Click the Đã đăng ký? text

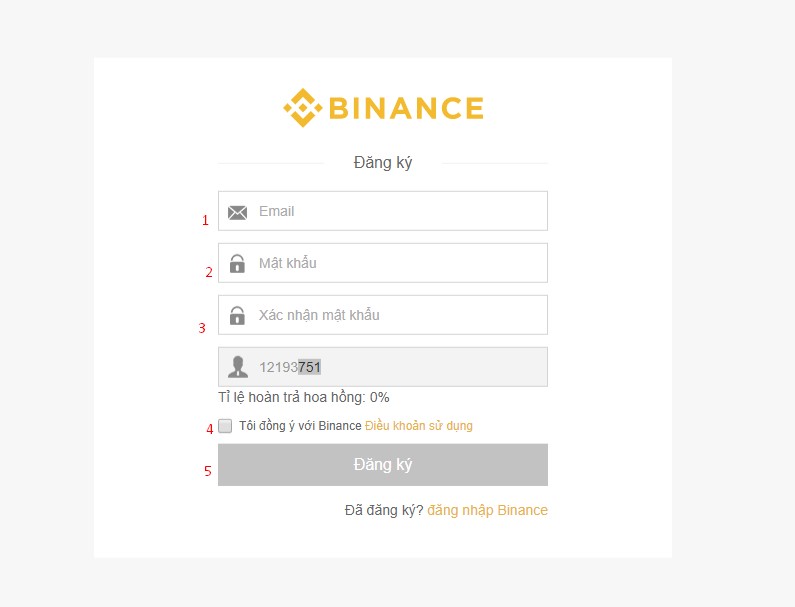click(x=384, y=510)
